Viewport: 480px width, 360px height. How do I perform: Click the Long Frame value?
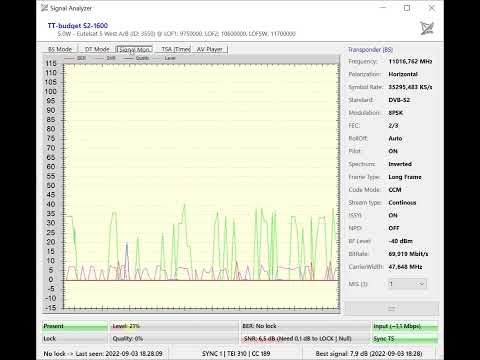click(x=405, y=177)
